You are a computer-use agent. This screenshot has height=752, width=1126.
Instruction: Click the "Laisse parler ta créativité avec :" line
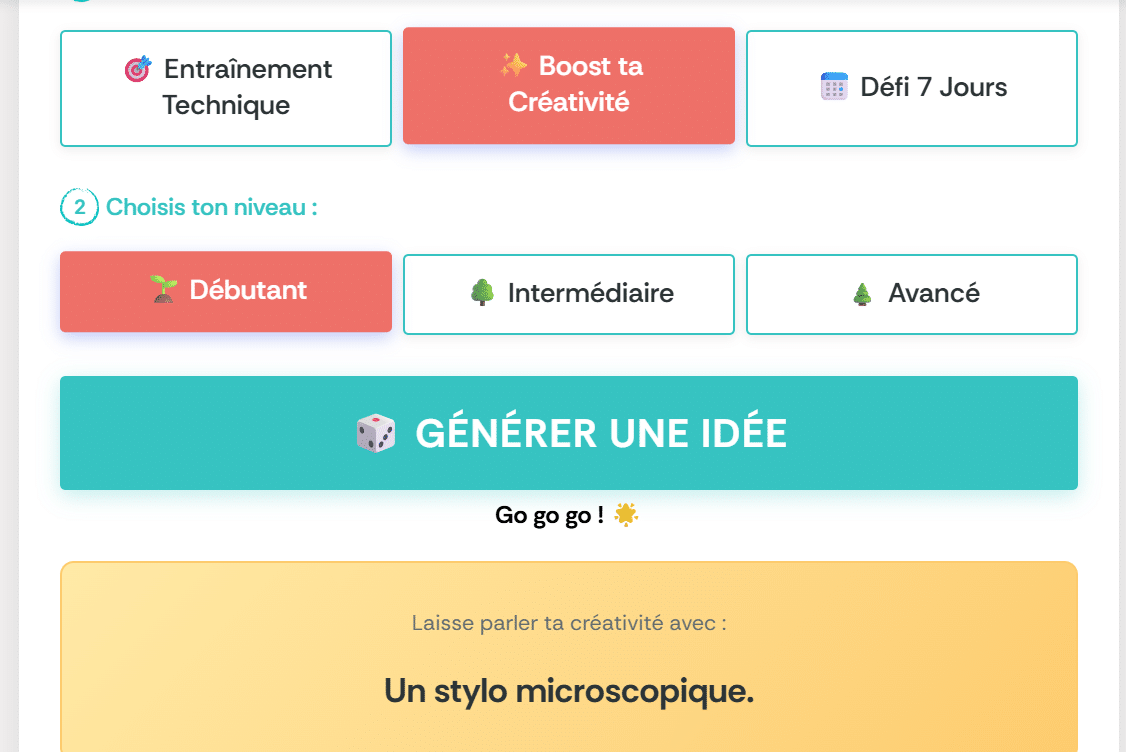[x=569, y=623]
